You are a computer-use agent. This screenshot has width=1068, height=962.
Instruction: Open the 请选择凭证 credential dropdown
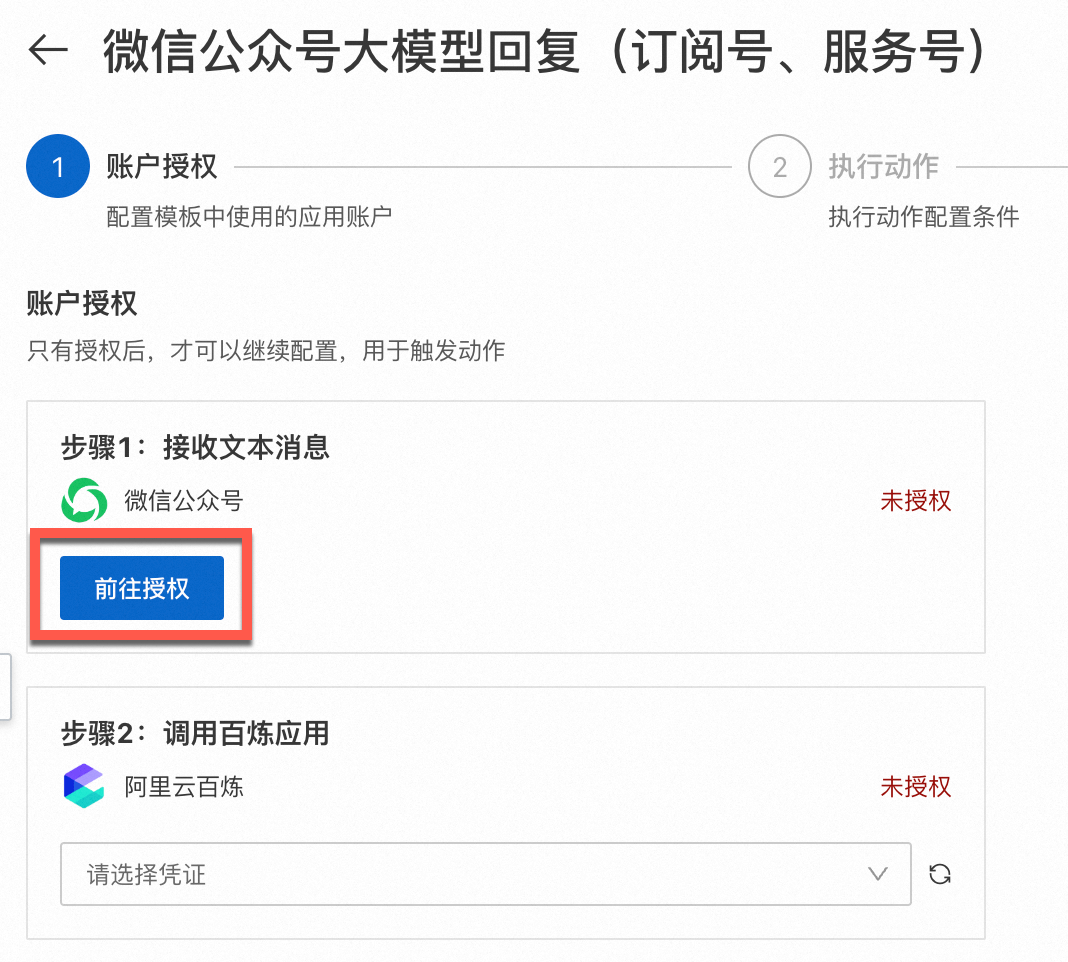470,874
